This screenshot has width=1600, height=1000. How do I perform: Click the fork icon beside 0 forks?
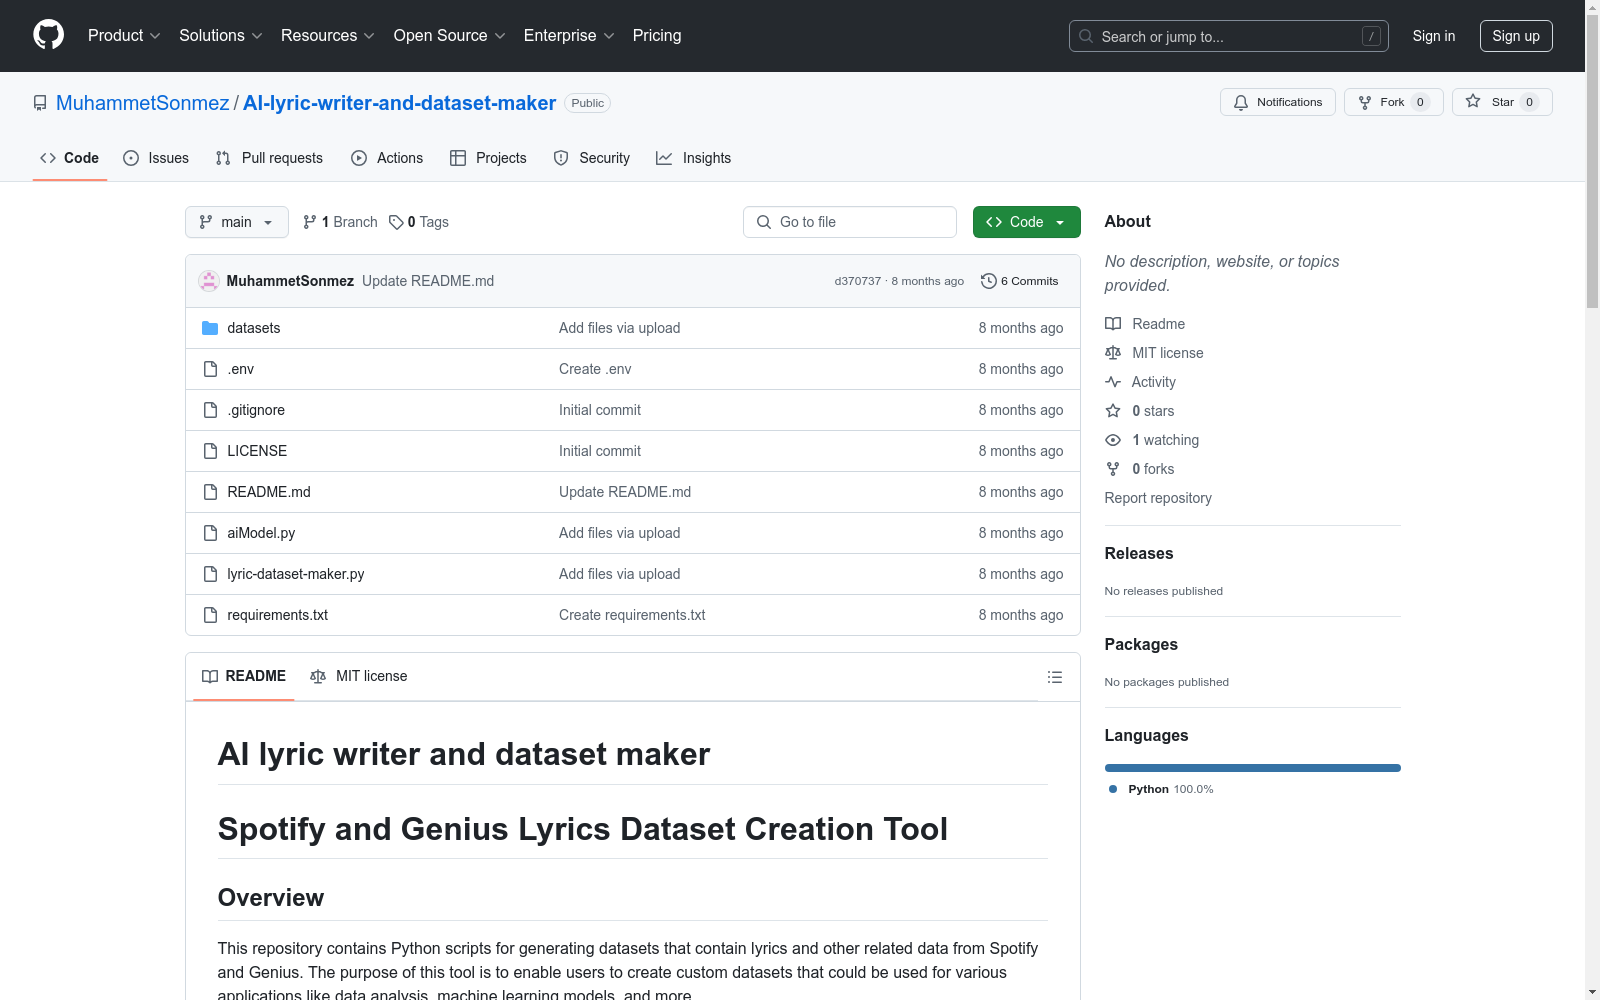tap(1113, 469)
